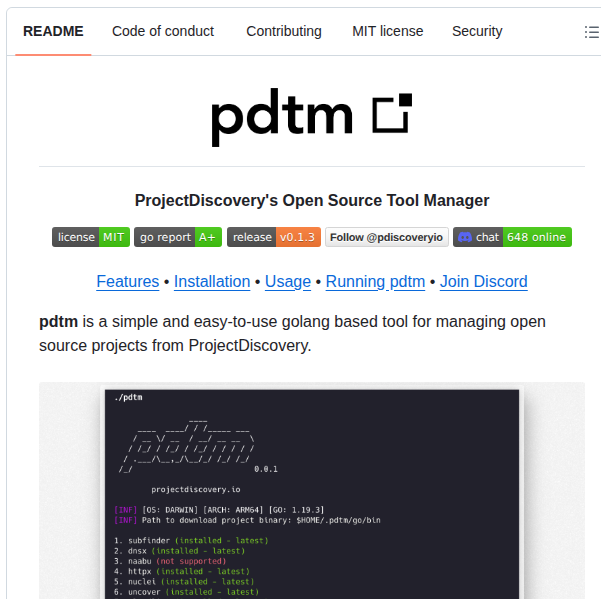Click the text 'source projects from ProjectDiscovery.'
This screenshot has width=601, height=599.
click(175, 346)
